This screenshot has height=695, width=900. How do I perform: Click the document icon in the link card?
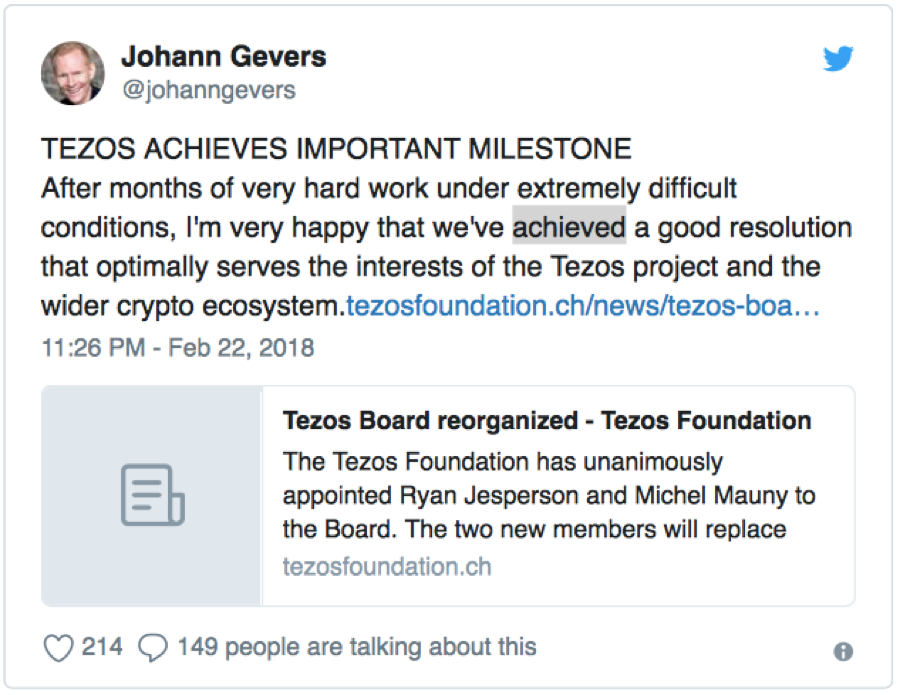click(151, 495)
